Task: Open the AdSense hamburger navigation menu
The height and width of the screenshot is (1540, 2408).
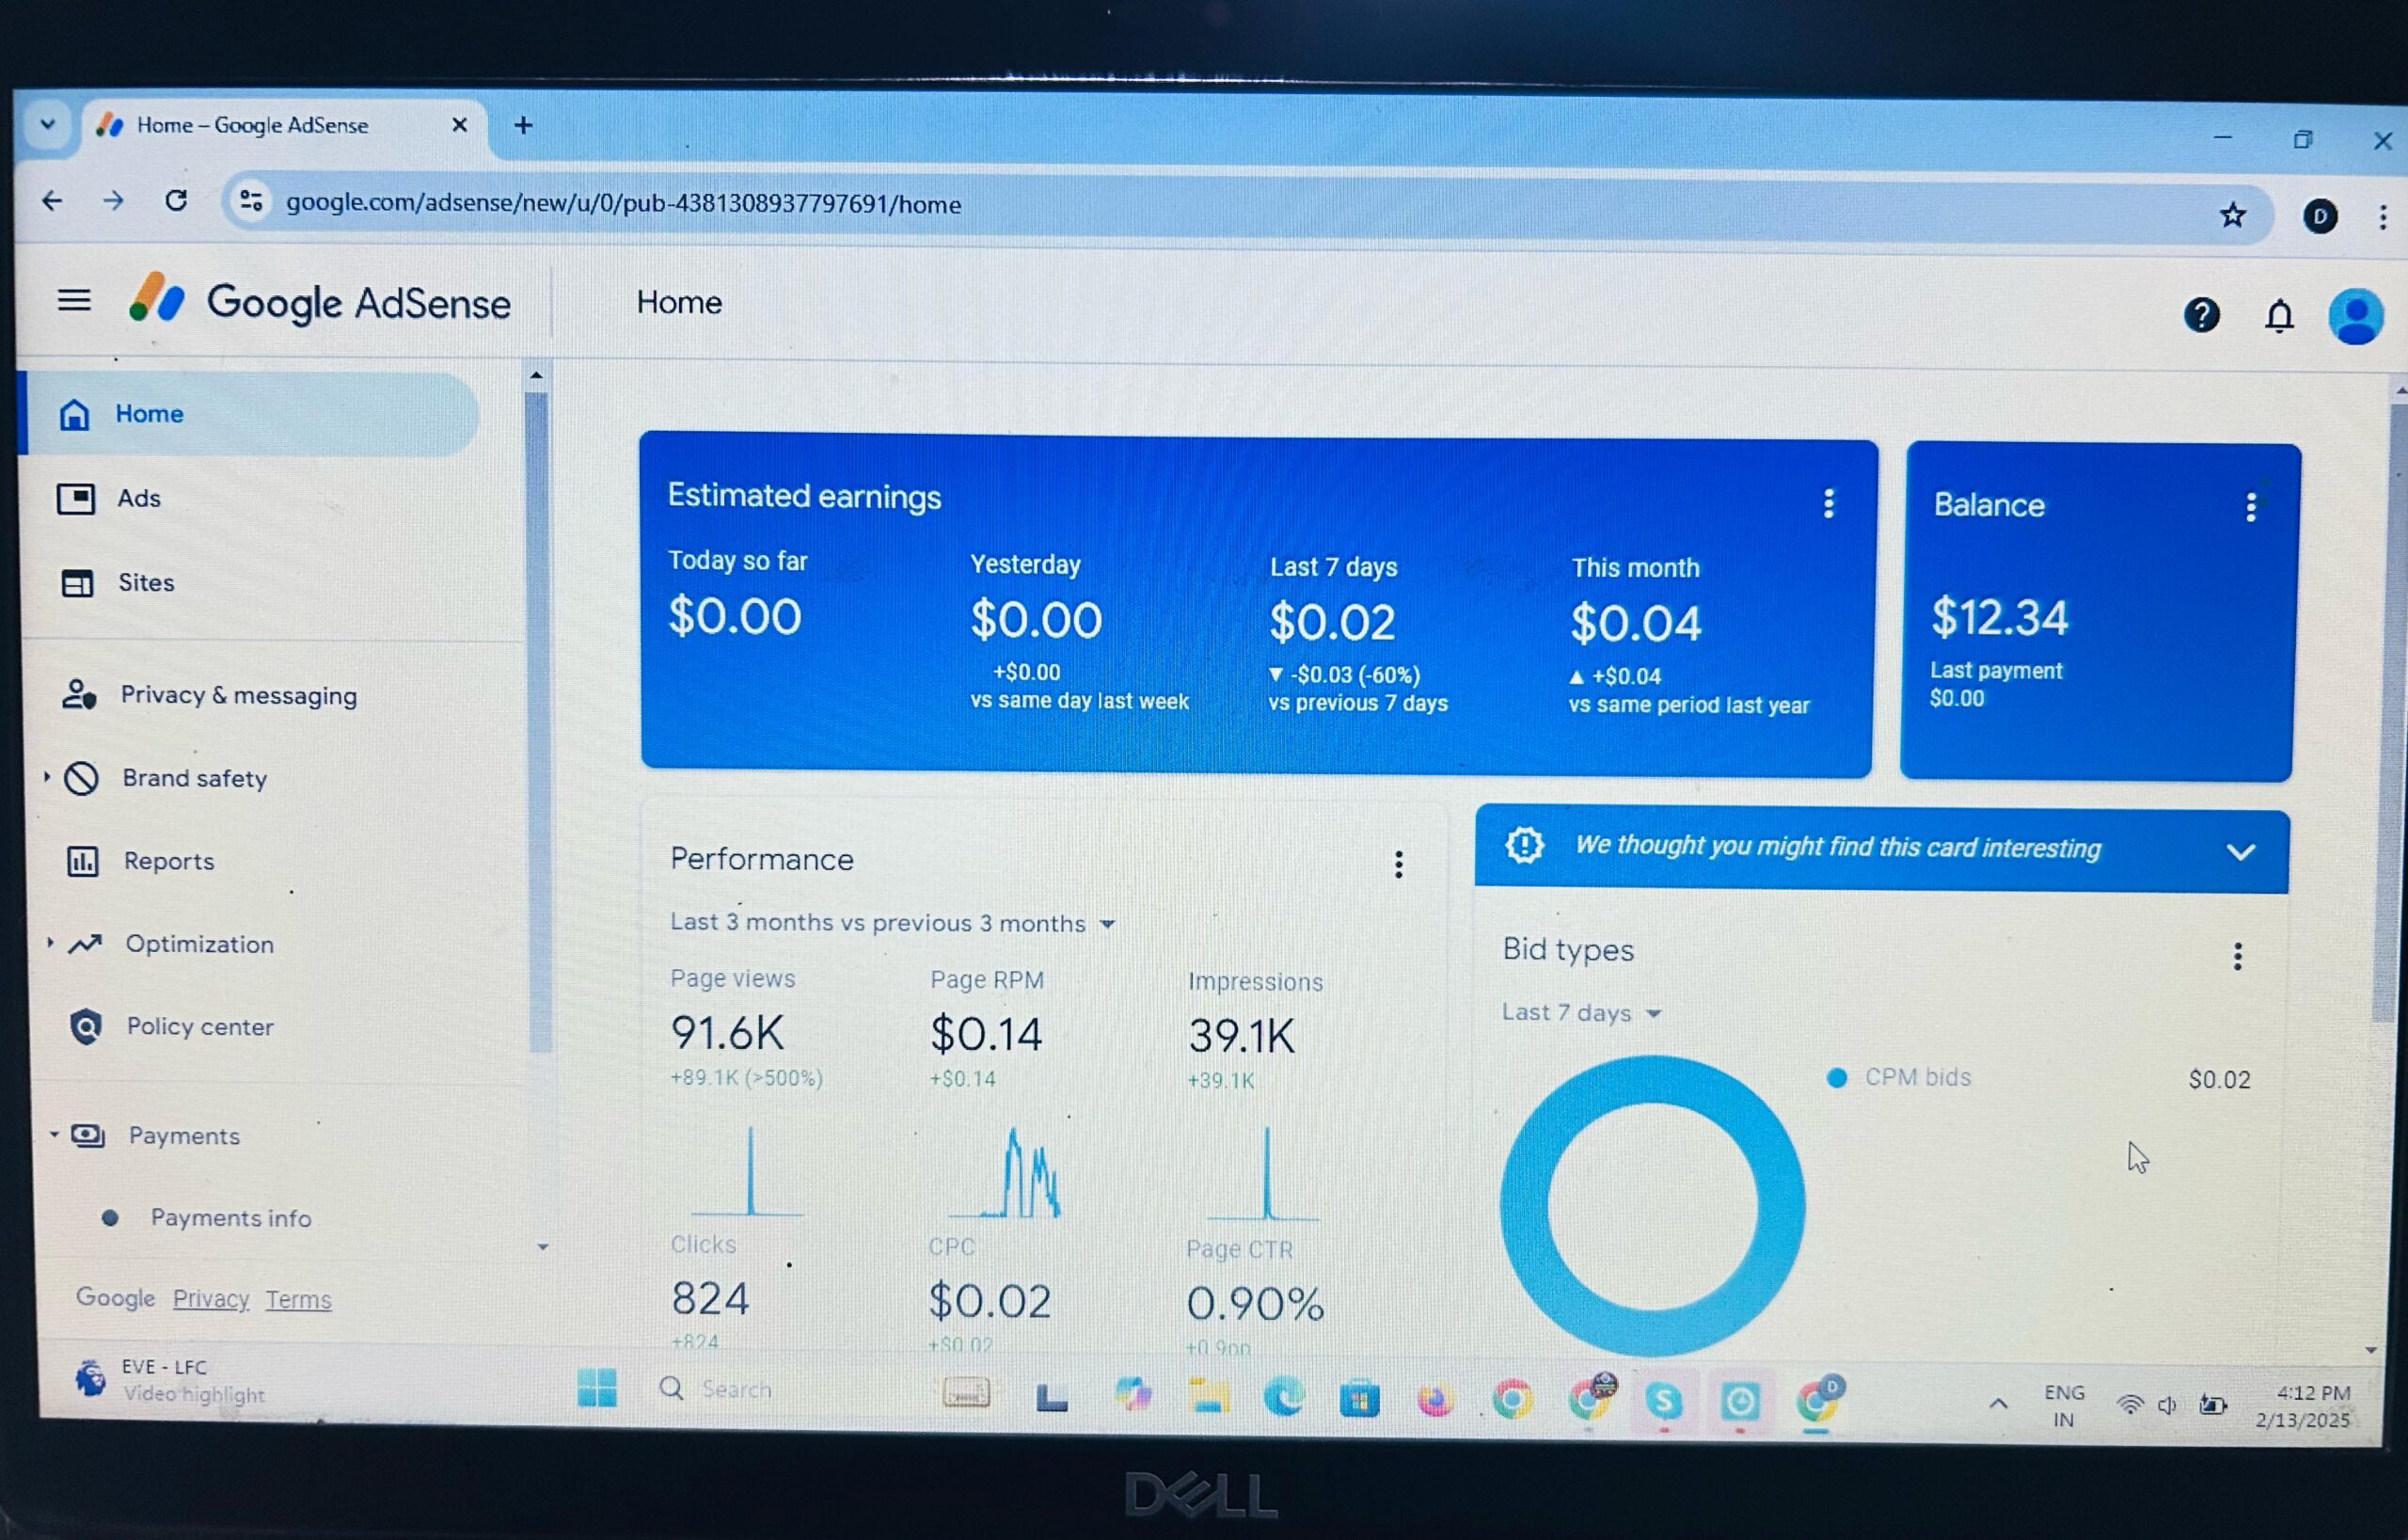Action: click(74, 299)
